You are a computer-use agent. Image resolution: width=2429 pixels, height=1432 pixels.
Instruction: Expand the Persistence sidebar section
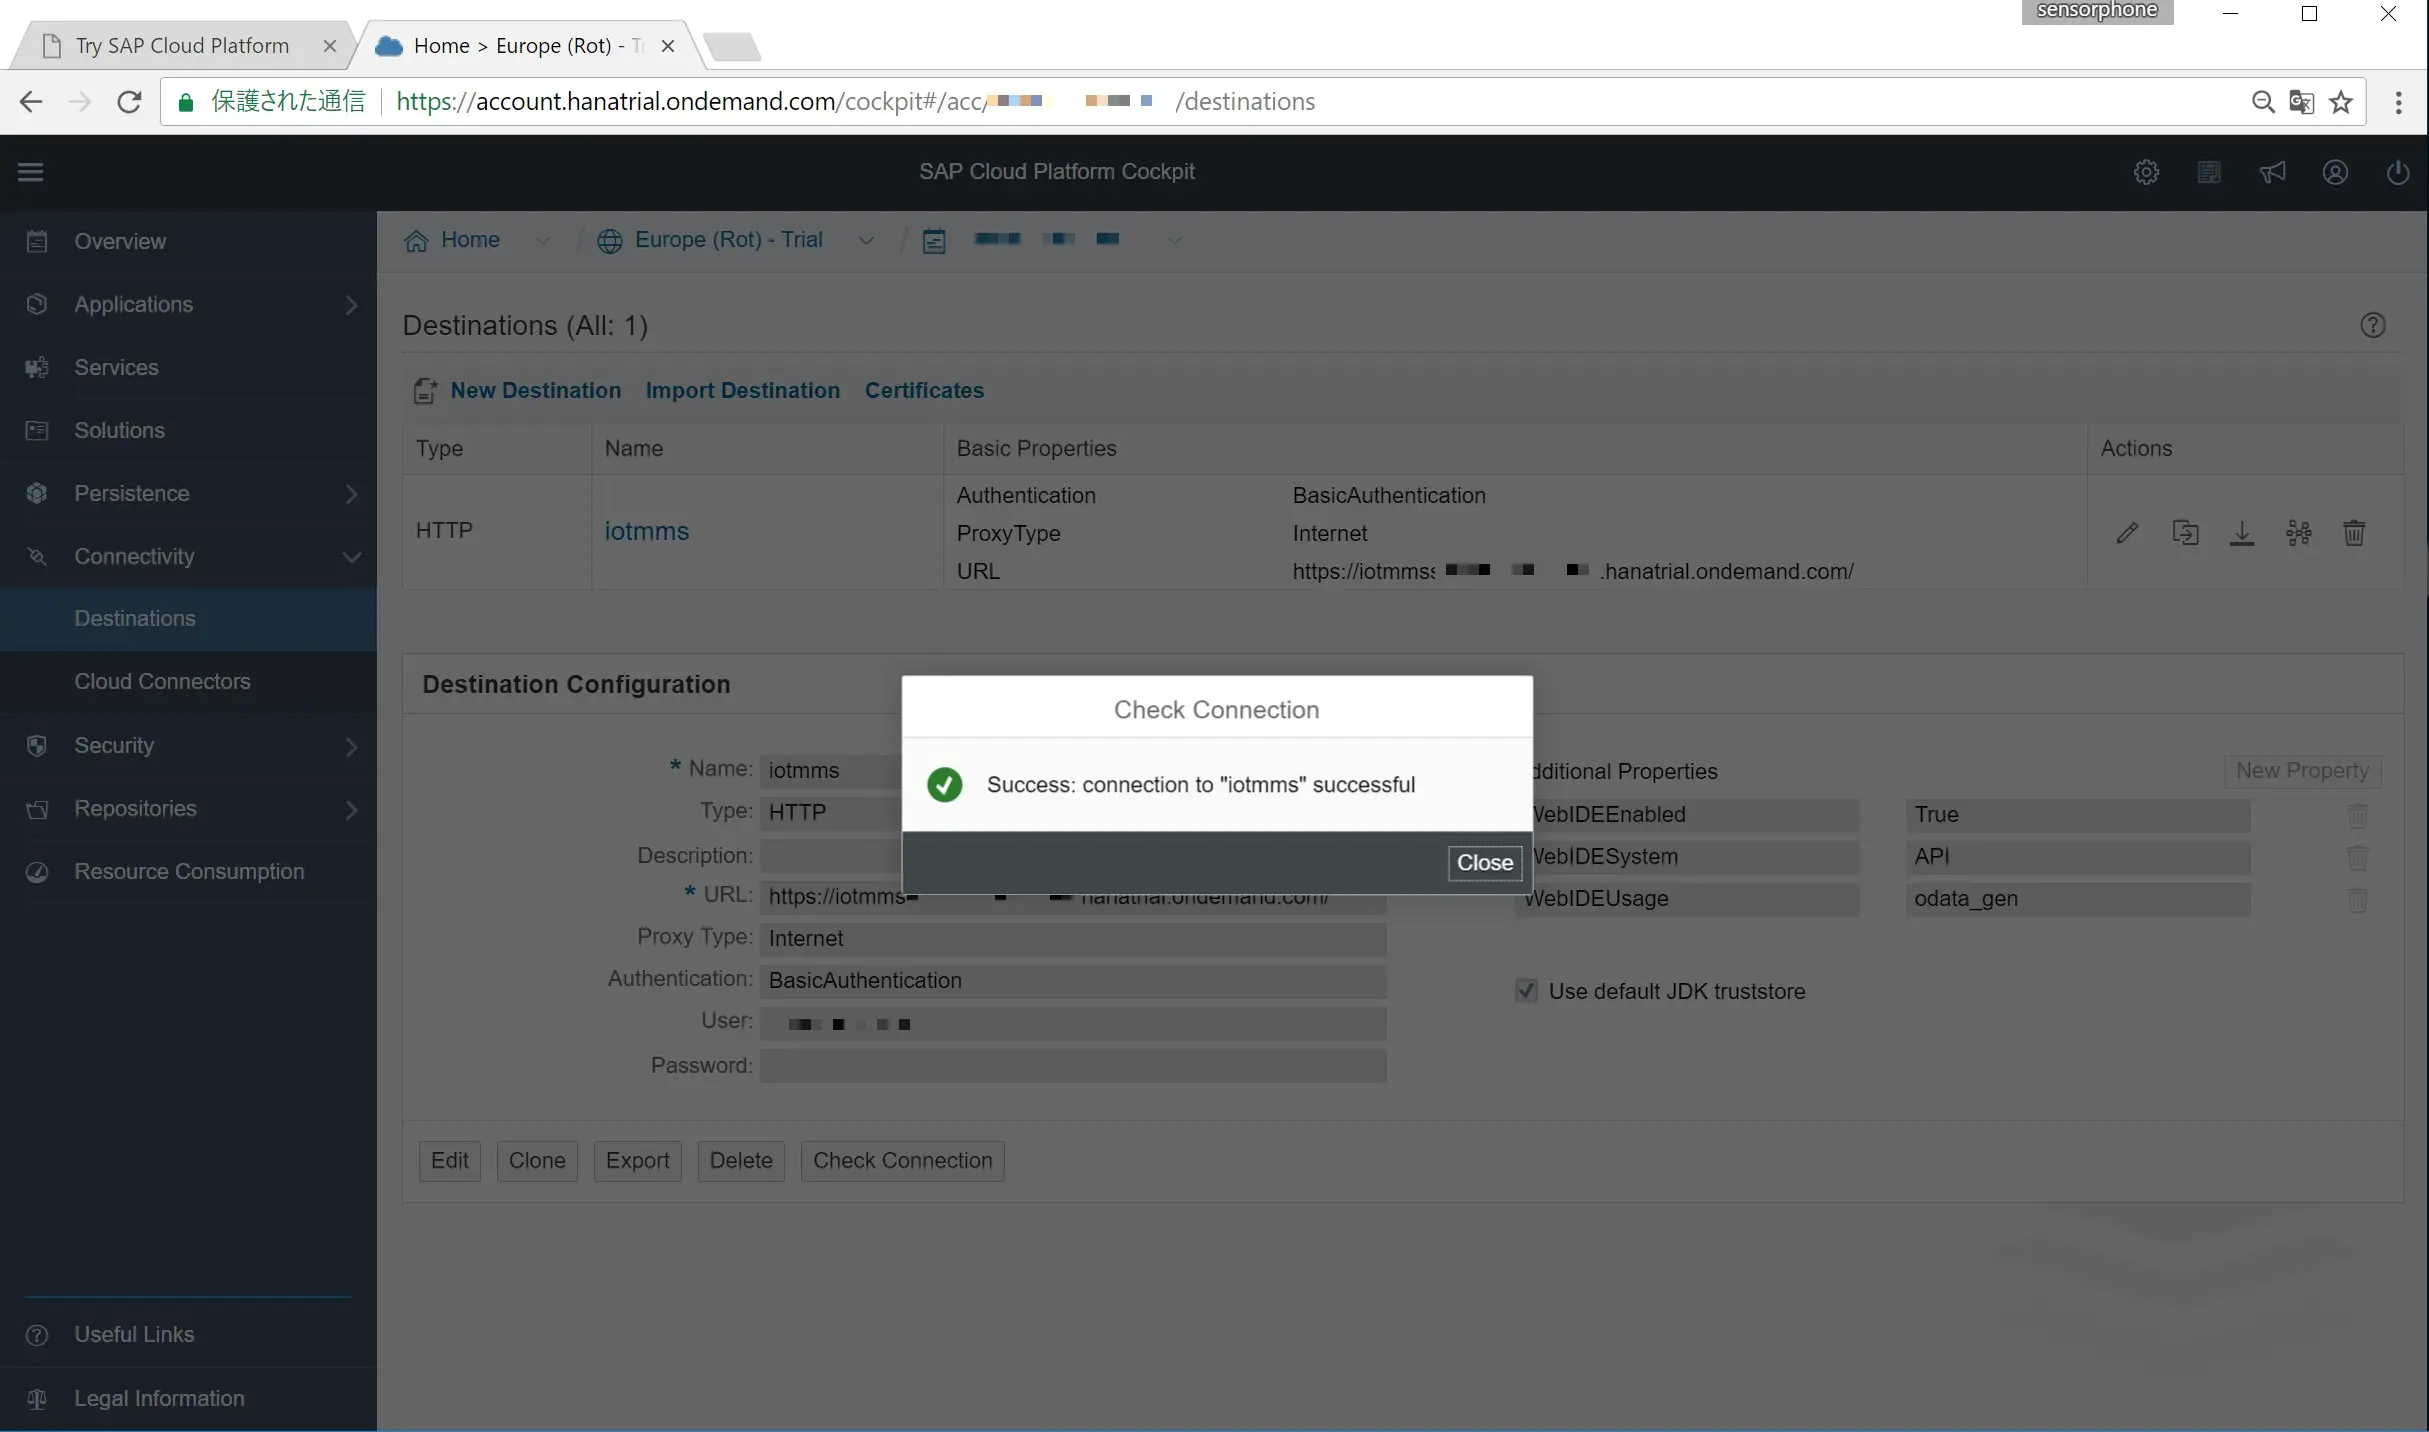point(351,494)
